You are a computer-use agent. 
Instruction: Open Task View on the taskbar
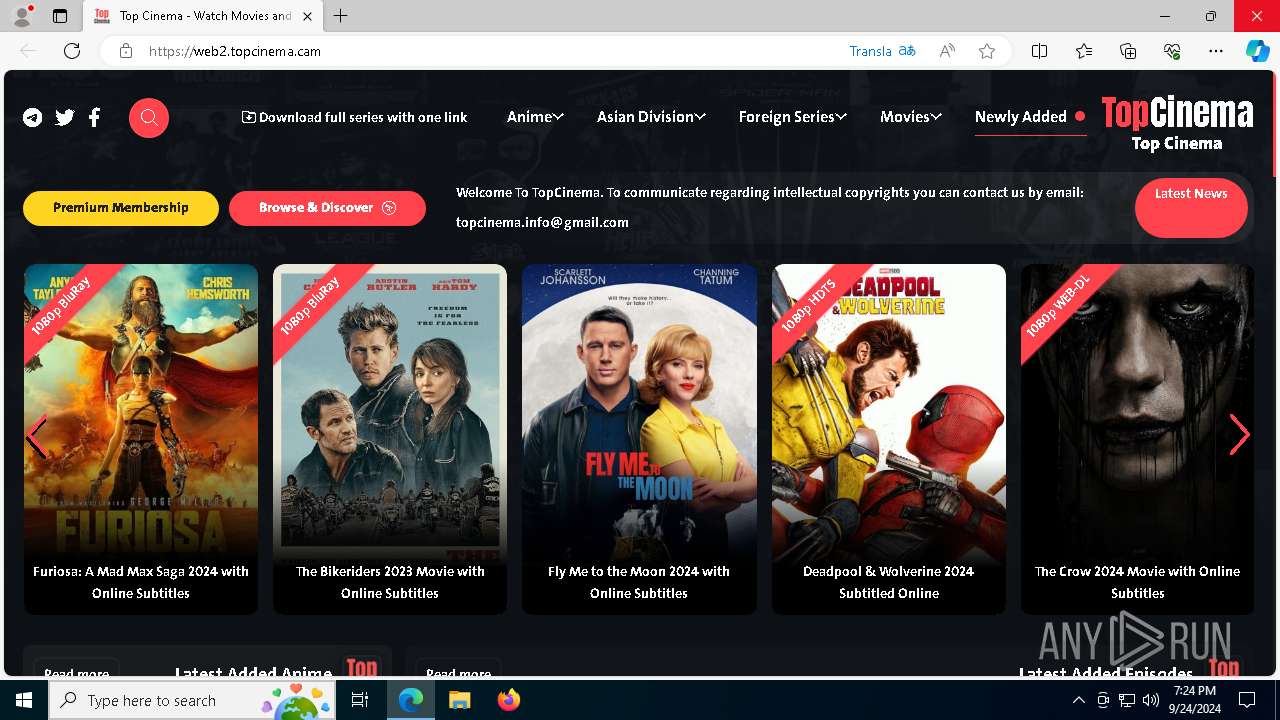pyautogui.click(x=360, y=700)
